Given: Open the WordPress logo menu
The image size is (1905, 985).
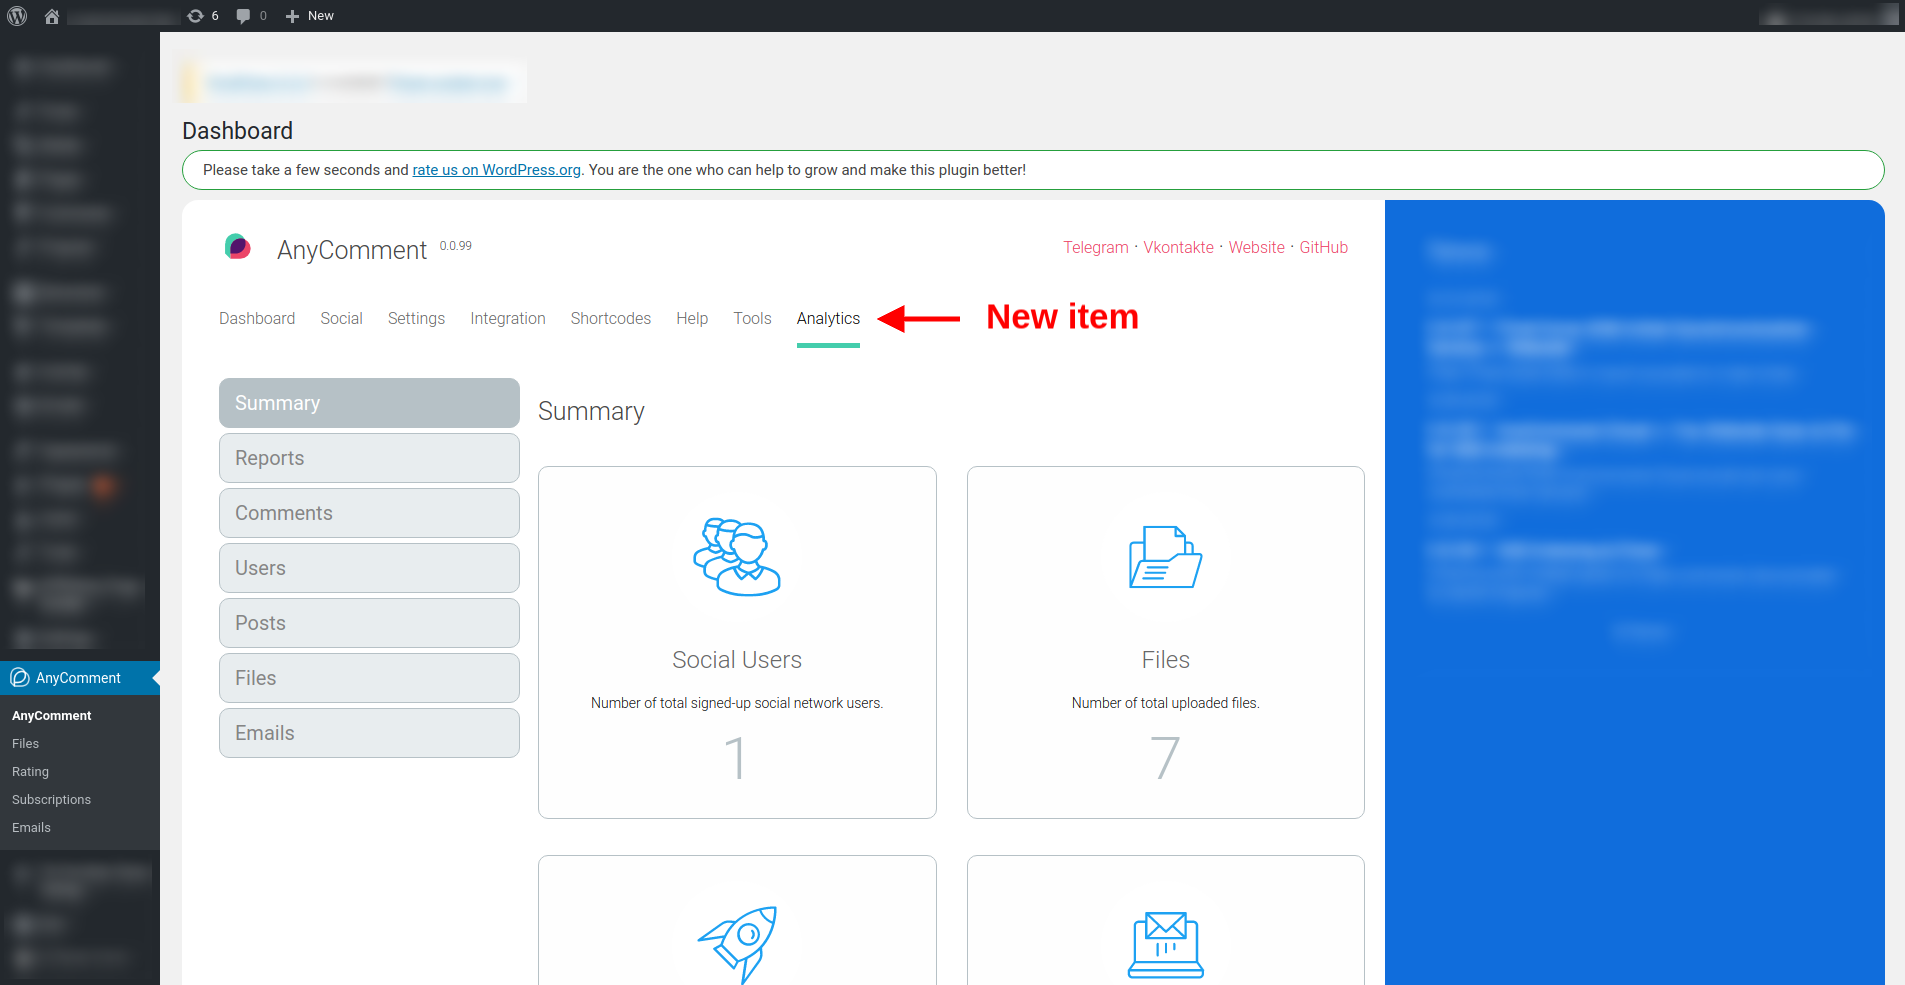Looking at the screenshot, I should [x=17, y=16].
